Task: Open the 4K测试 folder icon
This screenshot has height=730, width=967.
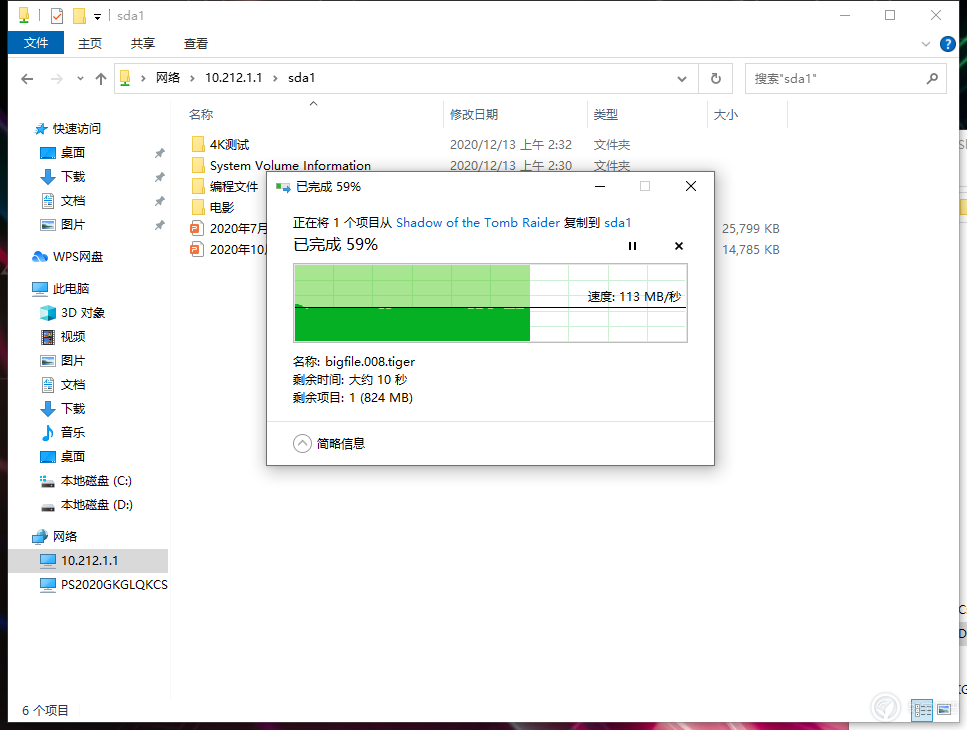Action: click(x=198, y=144)
